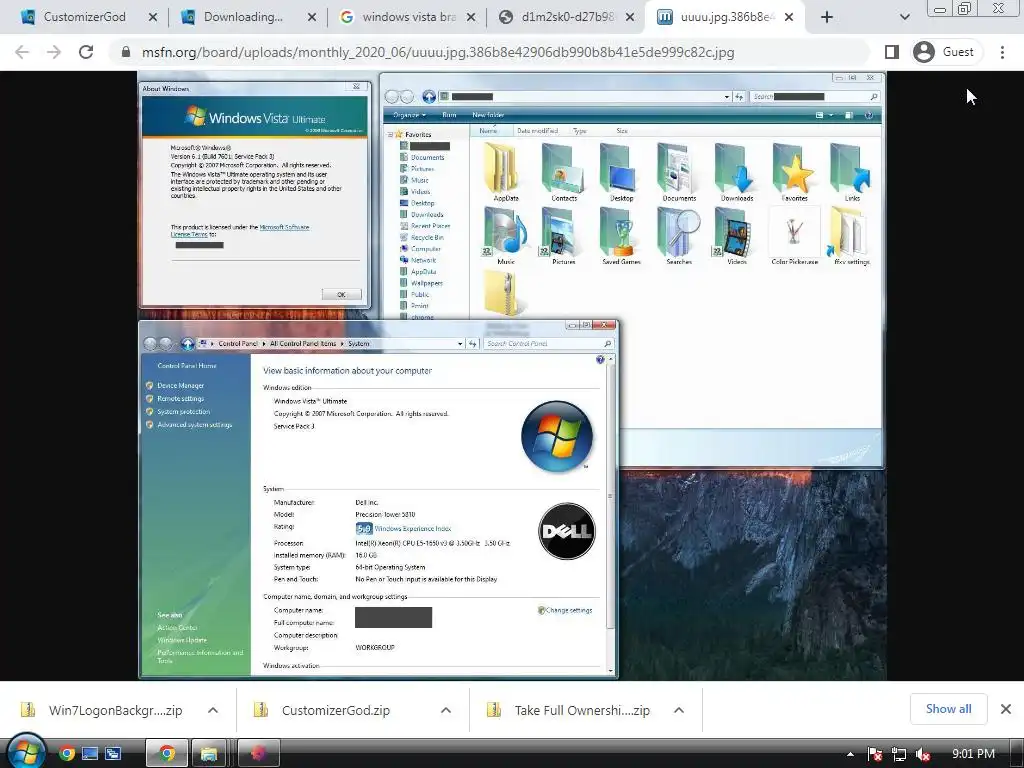Image resolution: width=1024 pixels, height=768 pixels.
Task: Open the Windows Start orb
Action: pos(26,753)
